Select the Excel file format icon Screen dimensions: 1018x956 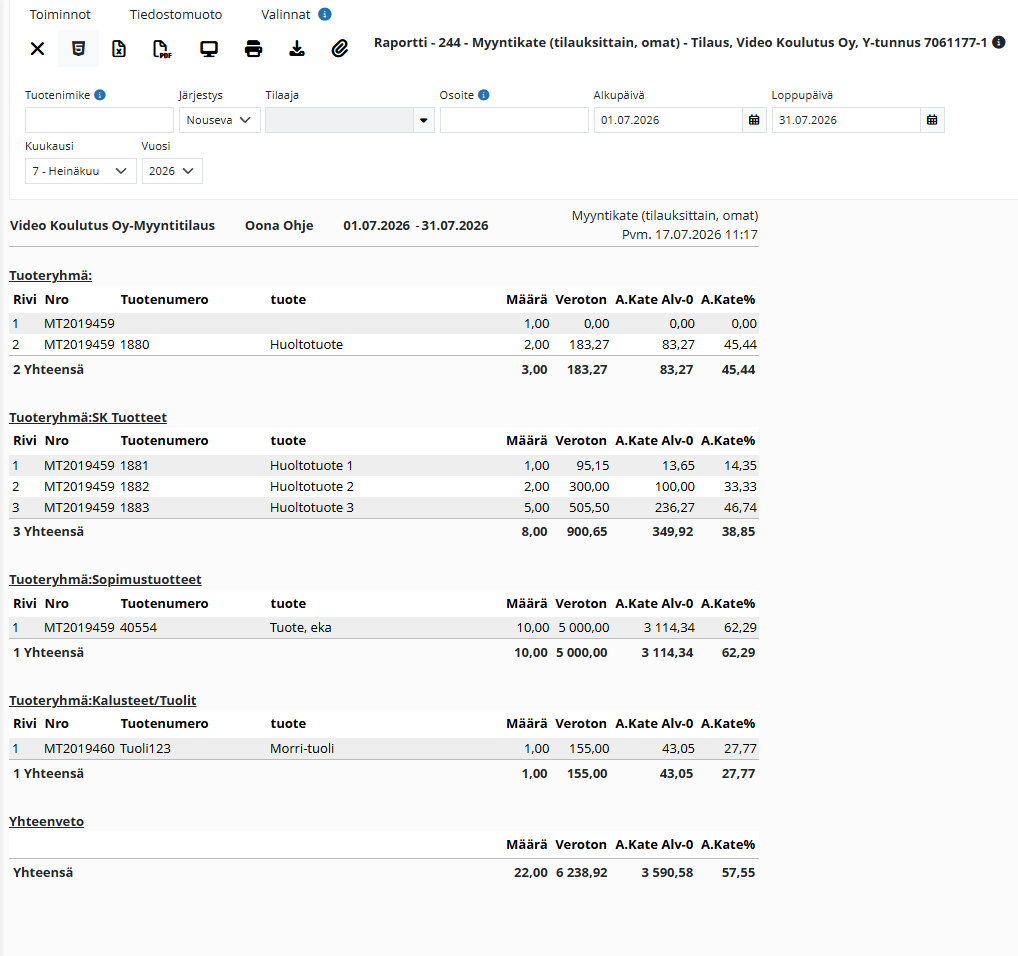pyautogui.click(x=119, y=49)
